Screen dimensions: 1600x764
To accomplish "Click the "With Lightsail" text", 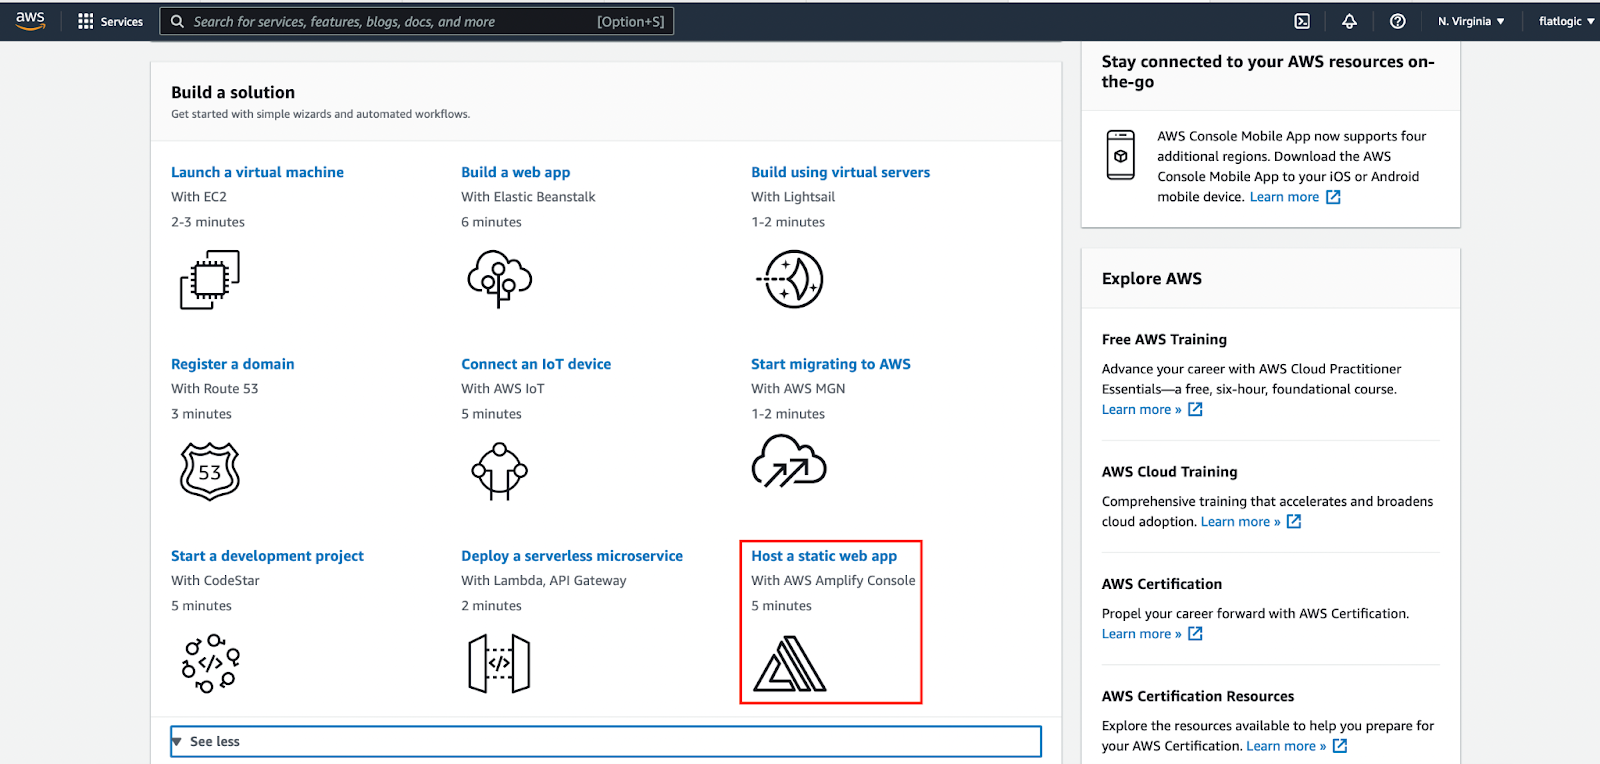I will (793, 197).
